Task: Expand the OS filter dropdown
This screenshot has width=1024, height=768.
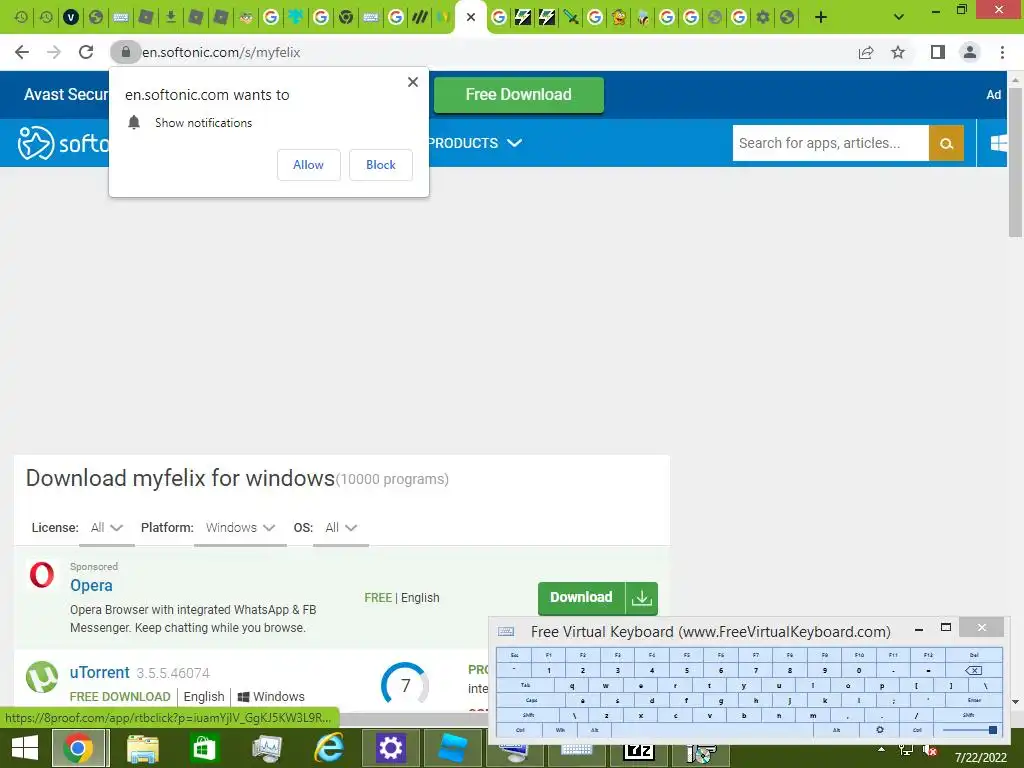Action: coord(341,528)
